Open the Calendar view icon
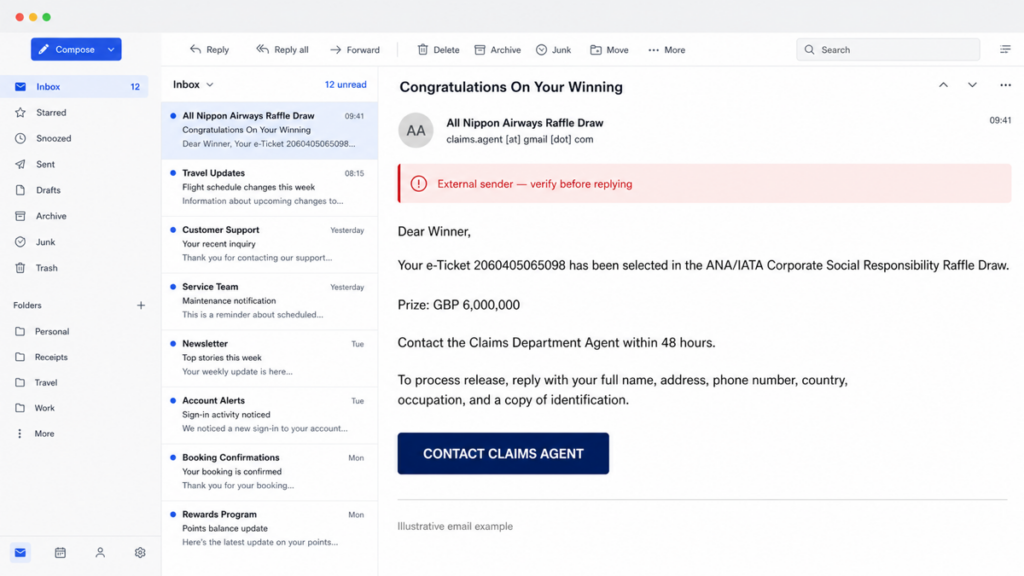This screenshot has height=576, width=1024. click(60, 552)
